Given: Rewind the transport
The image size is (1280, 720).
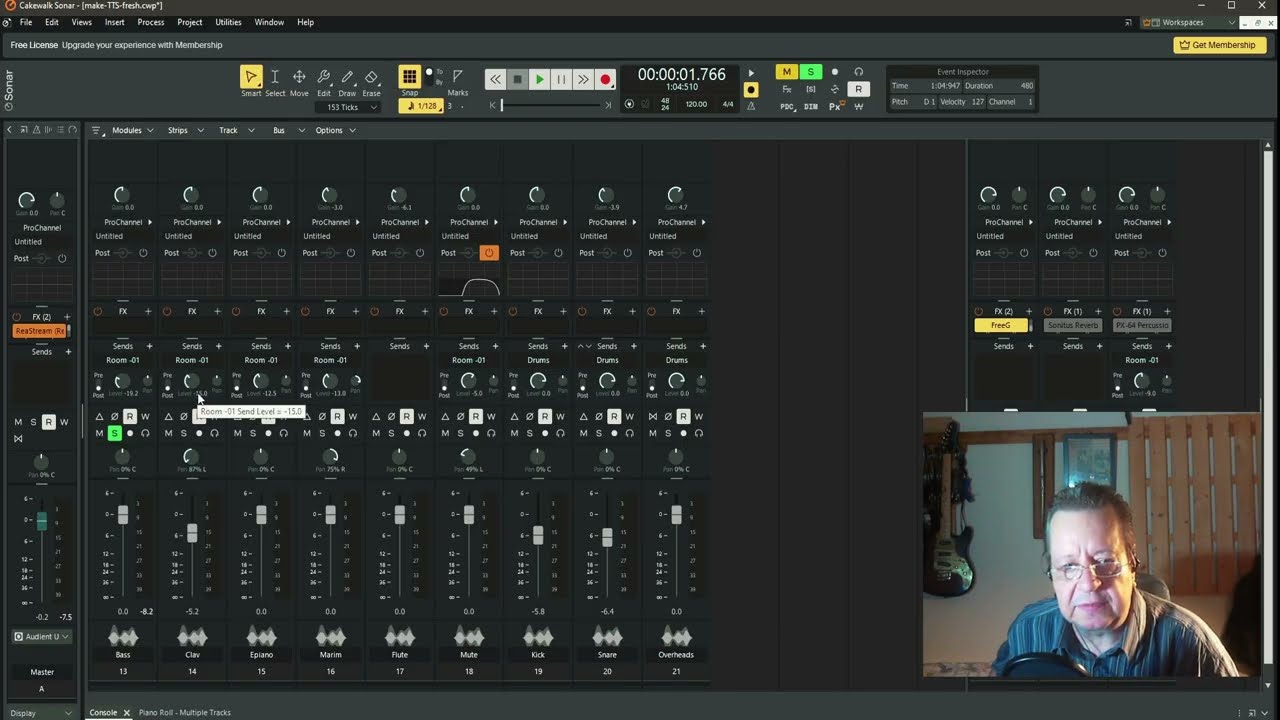Looking at the screenshot, I should 495,79.
